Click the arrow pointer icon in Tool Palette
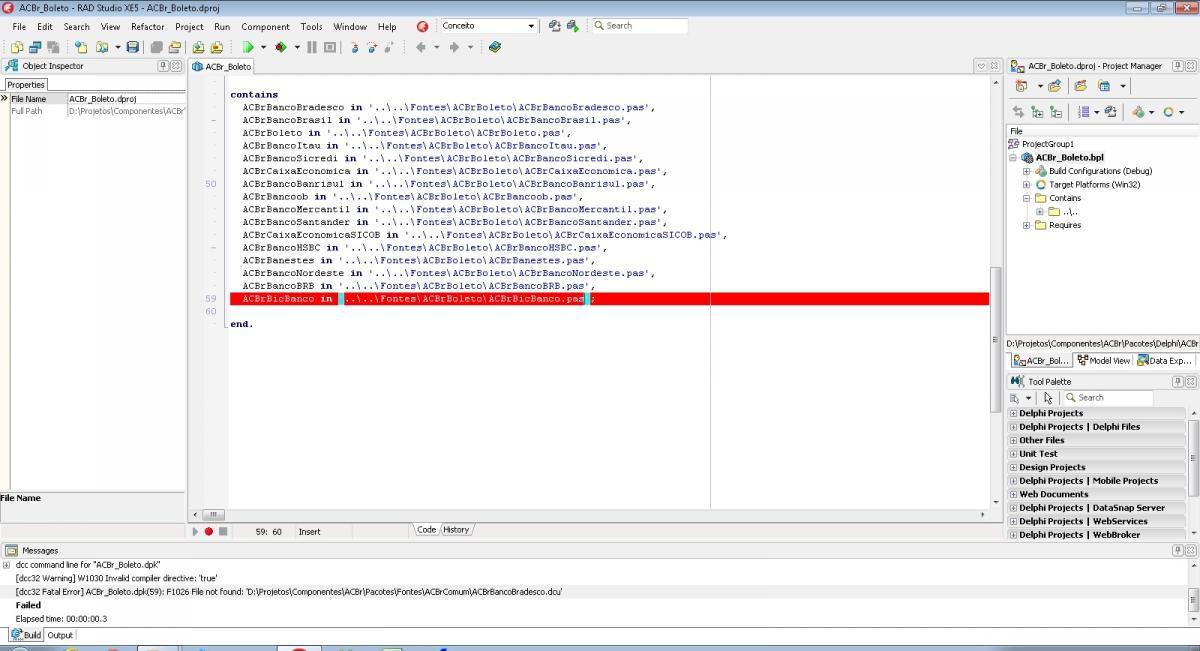1200x651 pixels. (x=1047, y=397)
